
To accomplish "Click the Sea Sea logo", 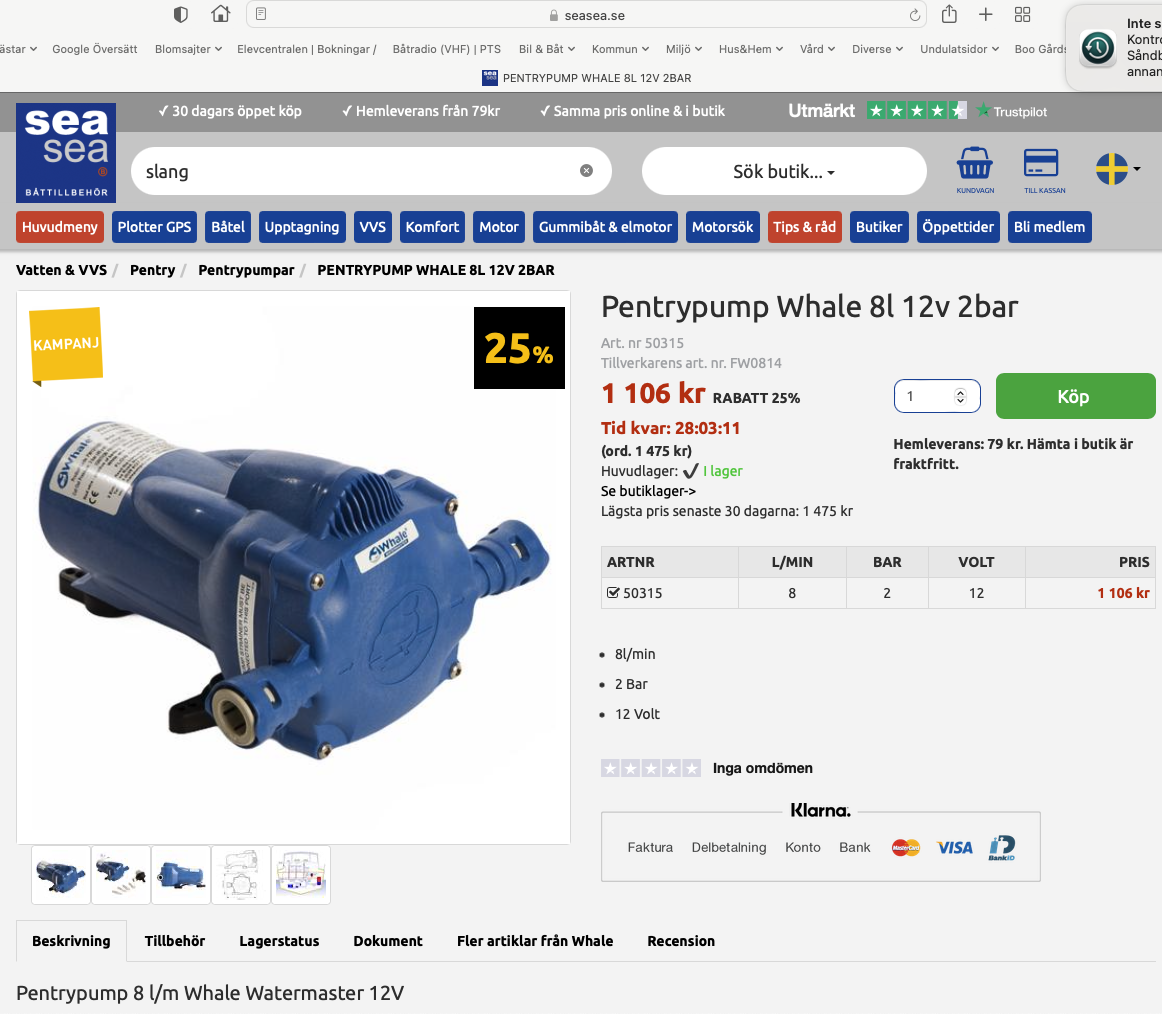I will [x=66, y=152].
